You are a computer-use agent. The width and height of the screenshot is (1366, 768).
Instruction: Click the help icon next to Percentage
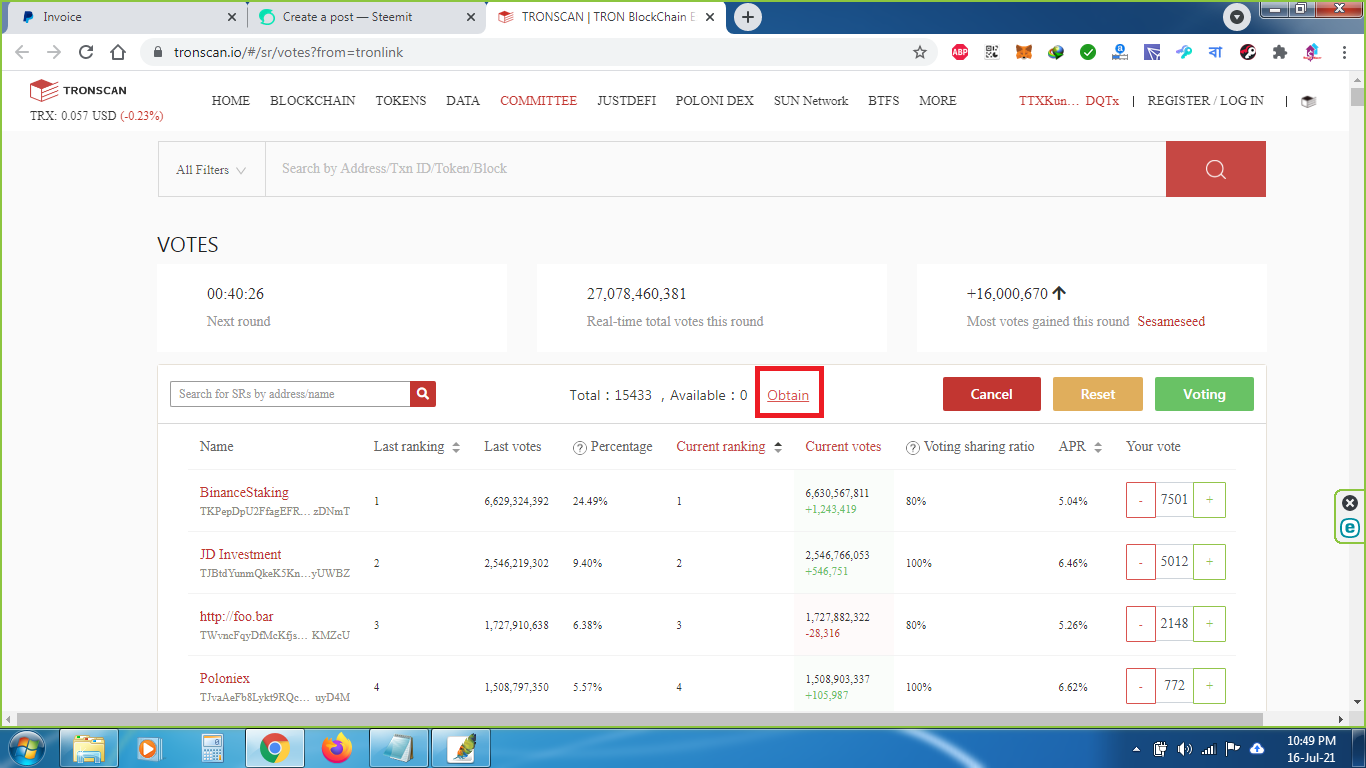click(x=579, y=447)
